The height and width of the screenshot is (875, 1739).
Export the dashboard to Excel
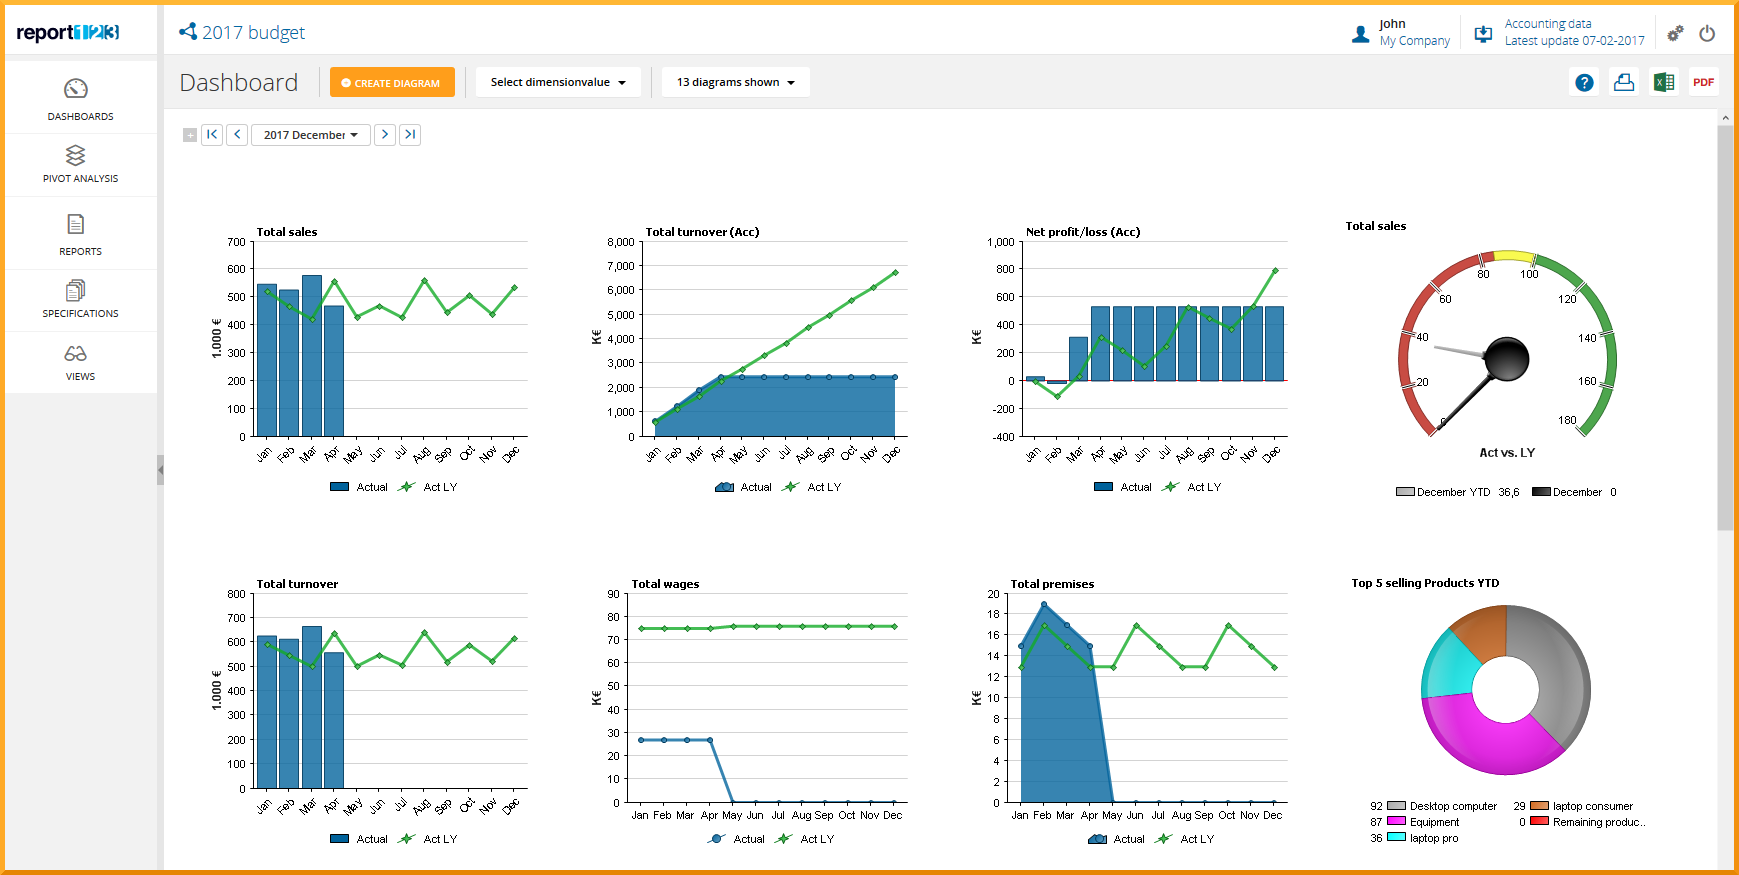[x=1664, y=83]
